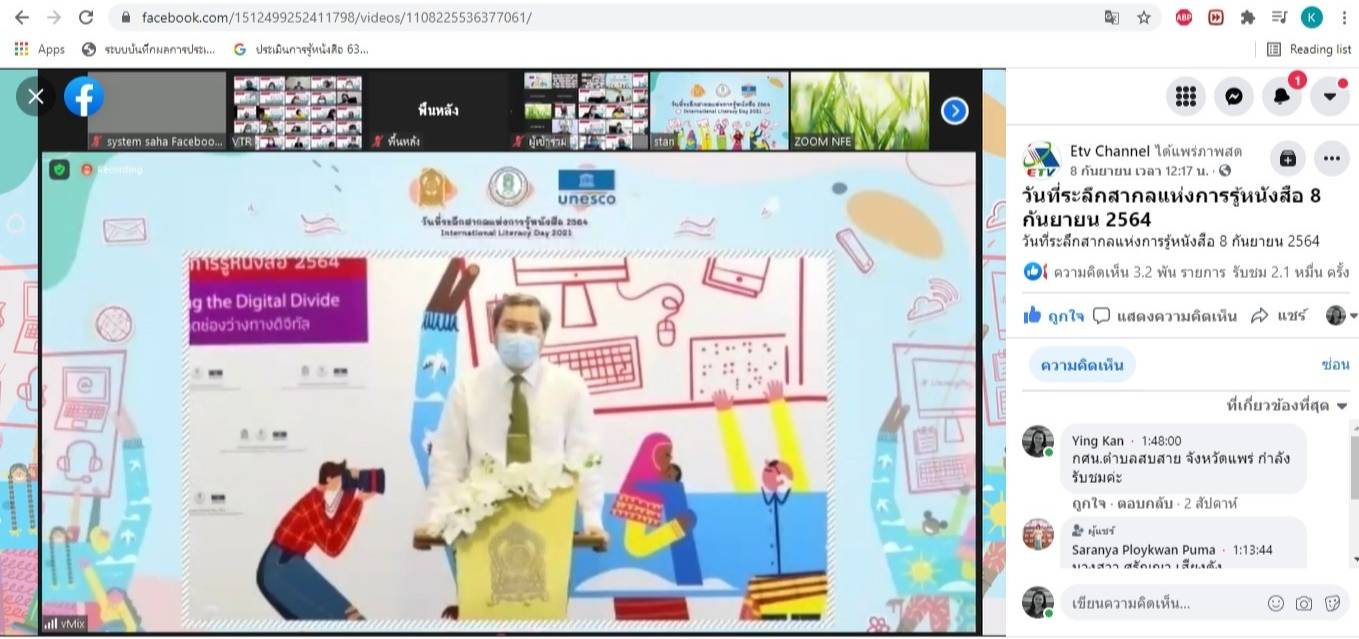Open Ying Kan's profile name

point(1097,441)
